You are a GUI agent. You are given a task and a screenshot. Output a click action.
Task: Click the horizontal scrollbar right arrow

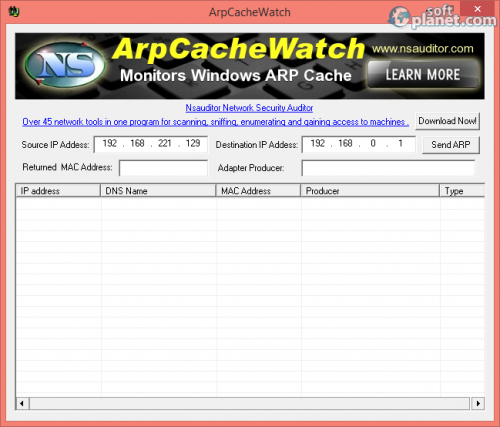tap(478, 403)
